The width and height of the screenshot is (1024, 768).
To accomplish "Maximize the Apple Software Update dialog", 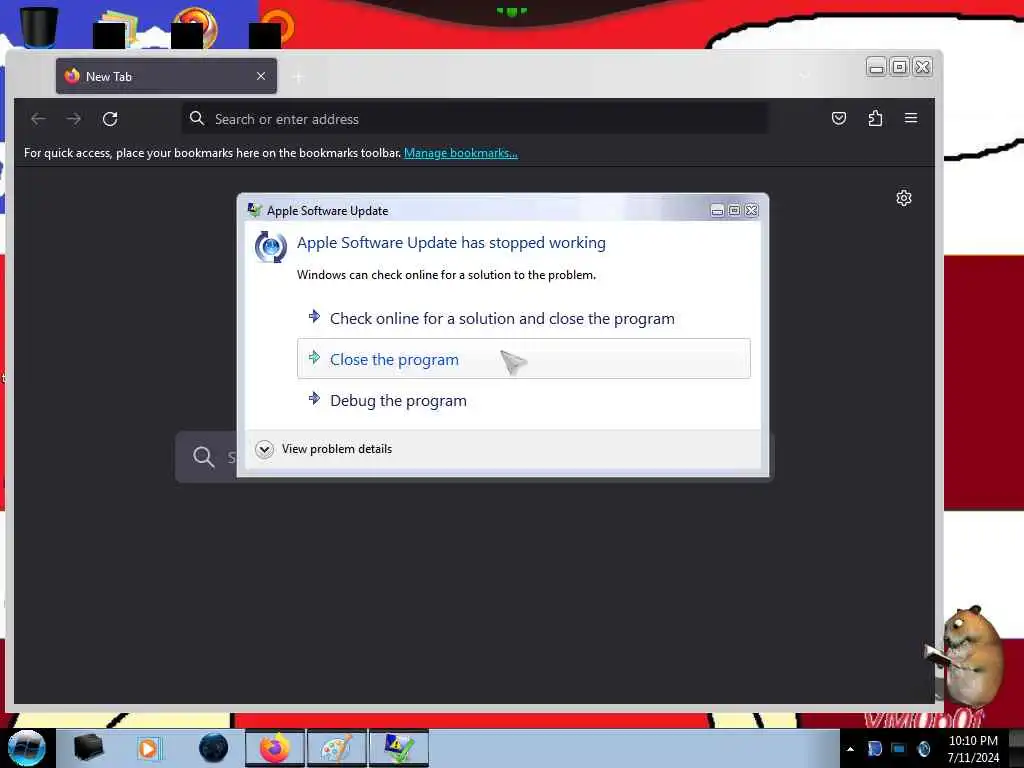I will 734,210.
